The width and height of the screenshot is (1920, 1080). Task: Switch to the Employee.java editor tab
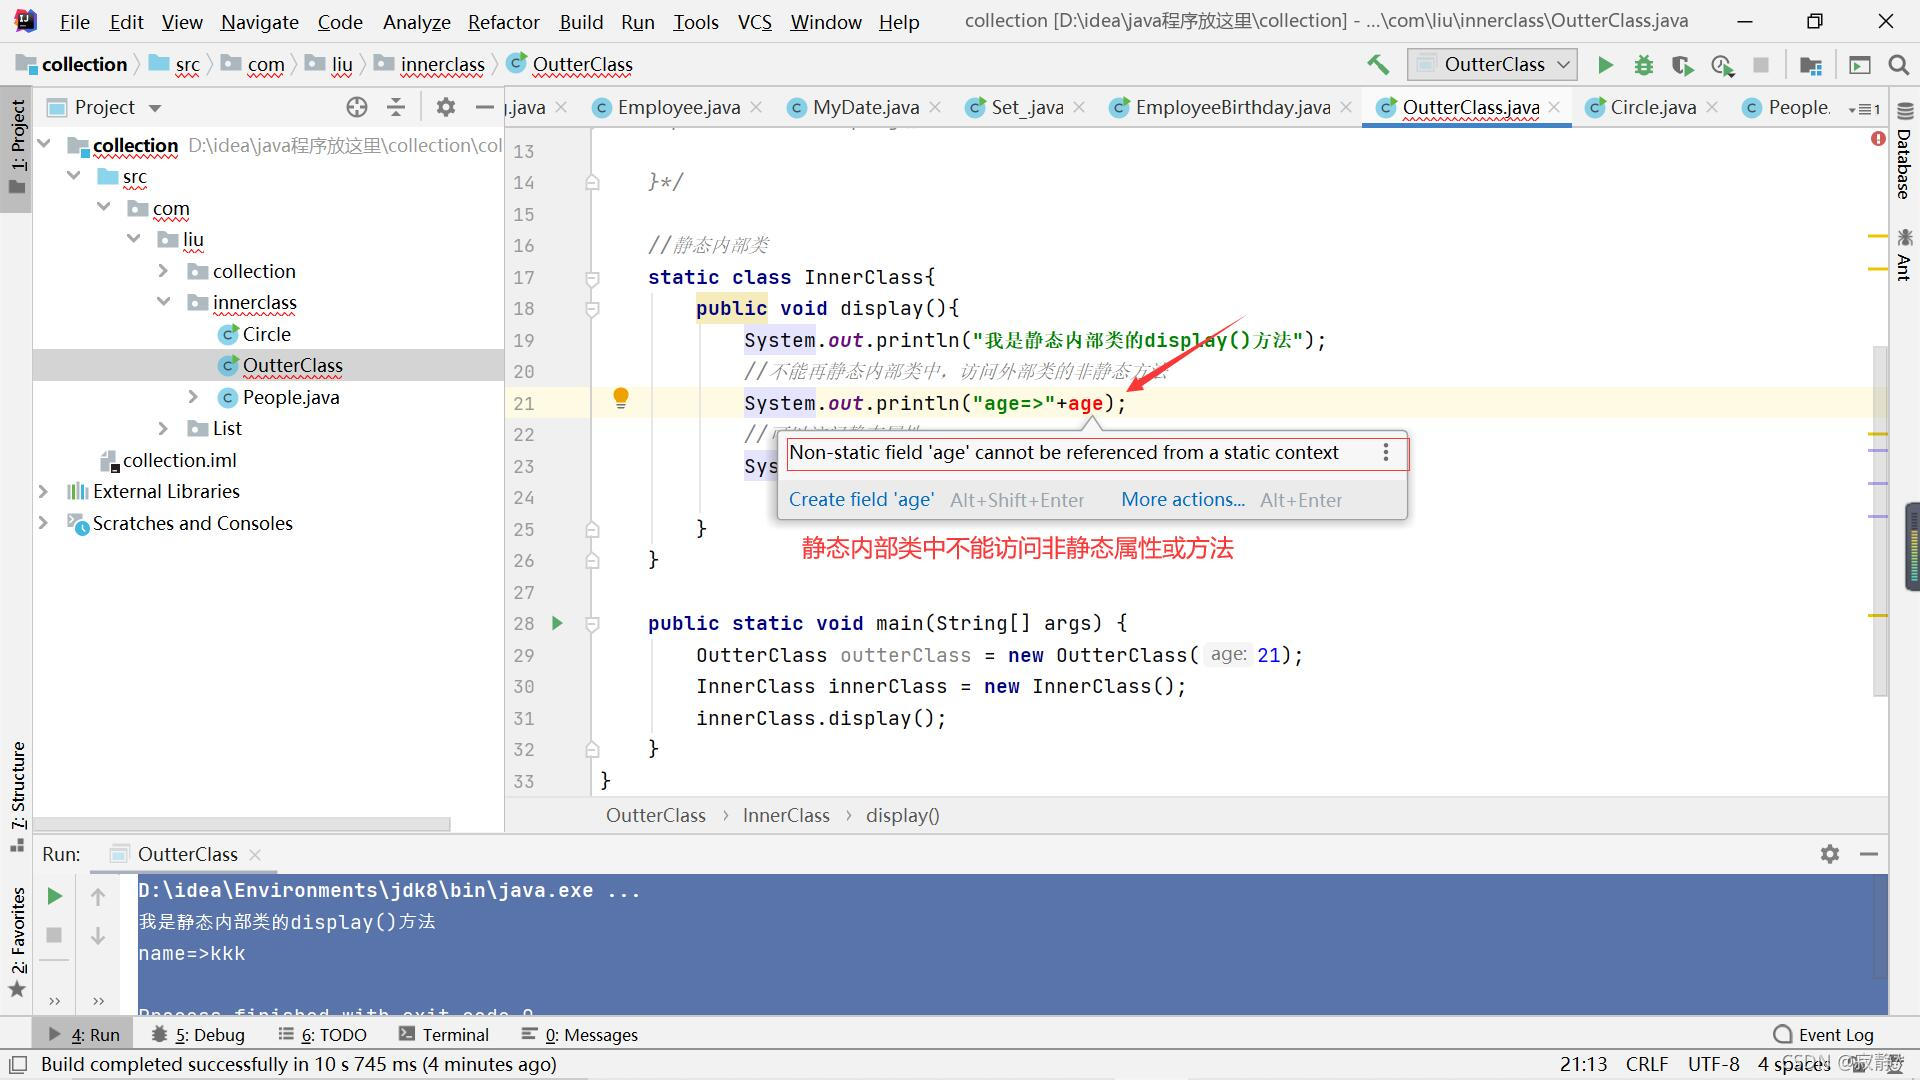pyautogui.click(x=678, y=107)
